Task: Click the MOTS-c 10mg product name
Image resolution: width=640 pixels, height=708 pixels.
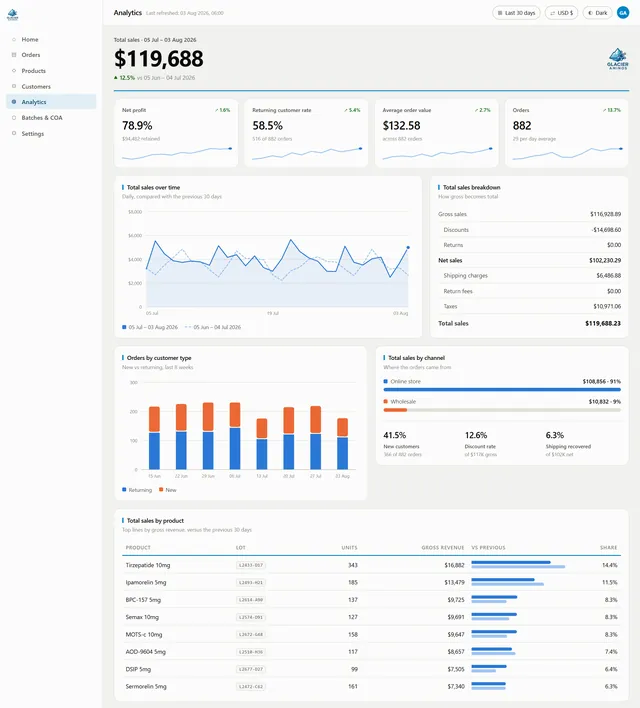Action: click(144, 634)
